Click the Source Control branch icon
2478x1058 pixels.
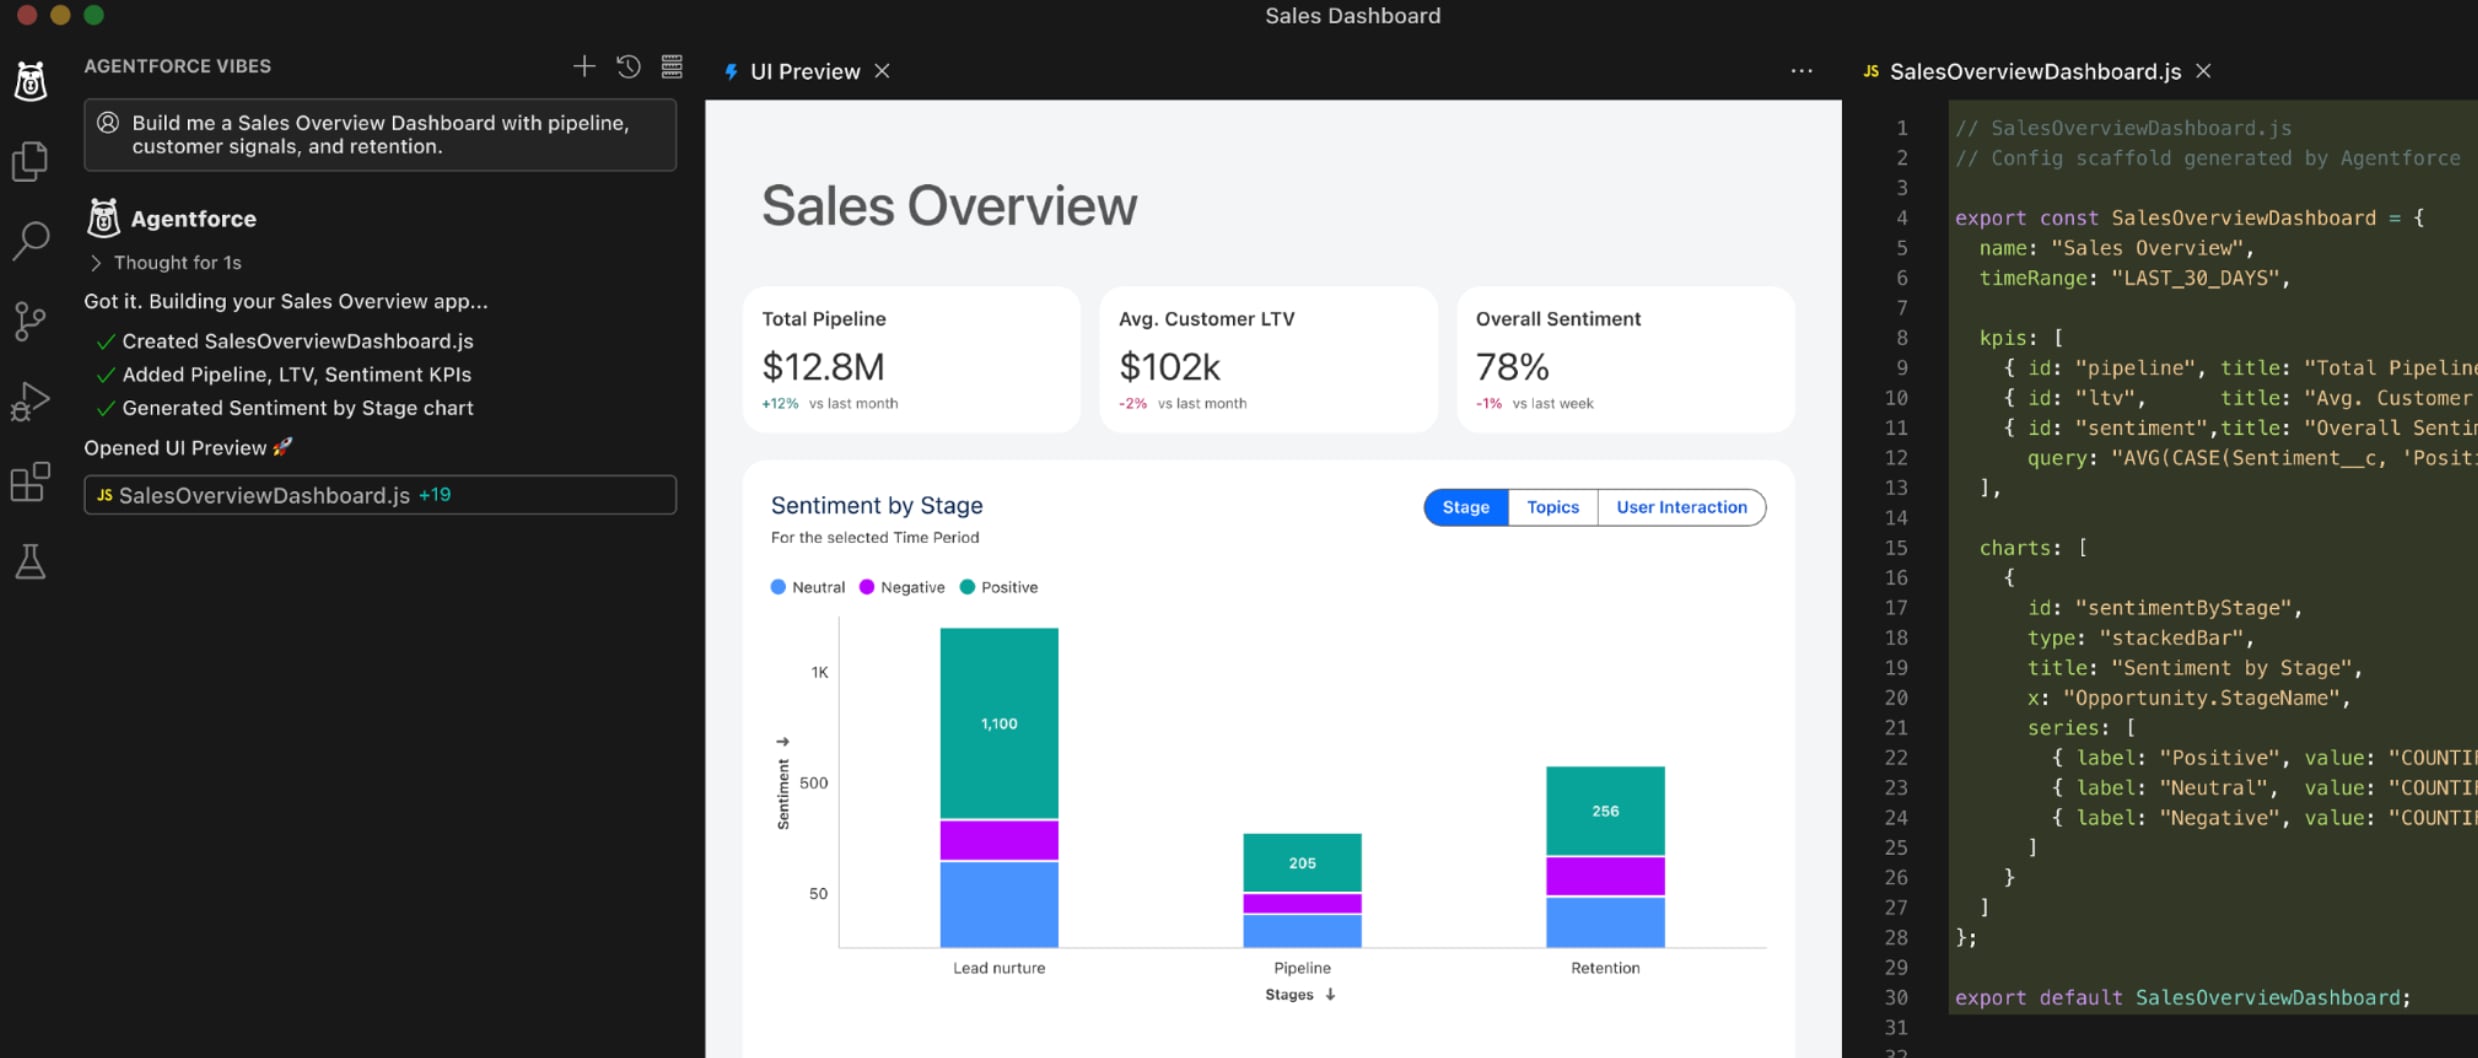click(x=30, y=320)
